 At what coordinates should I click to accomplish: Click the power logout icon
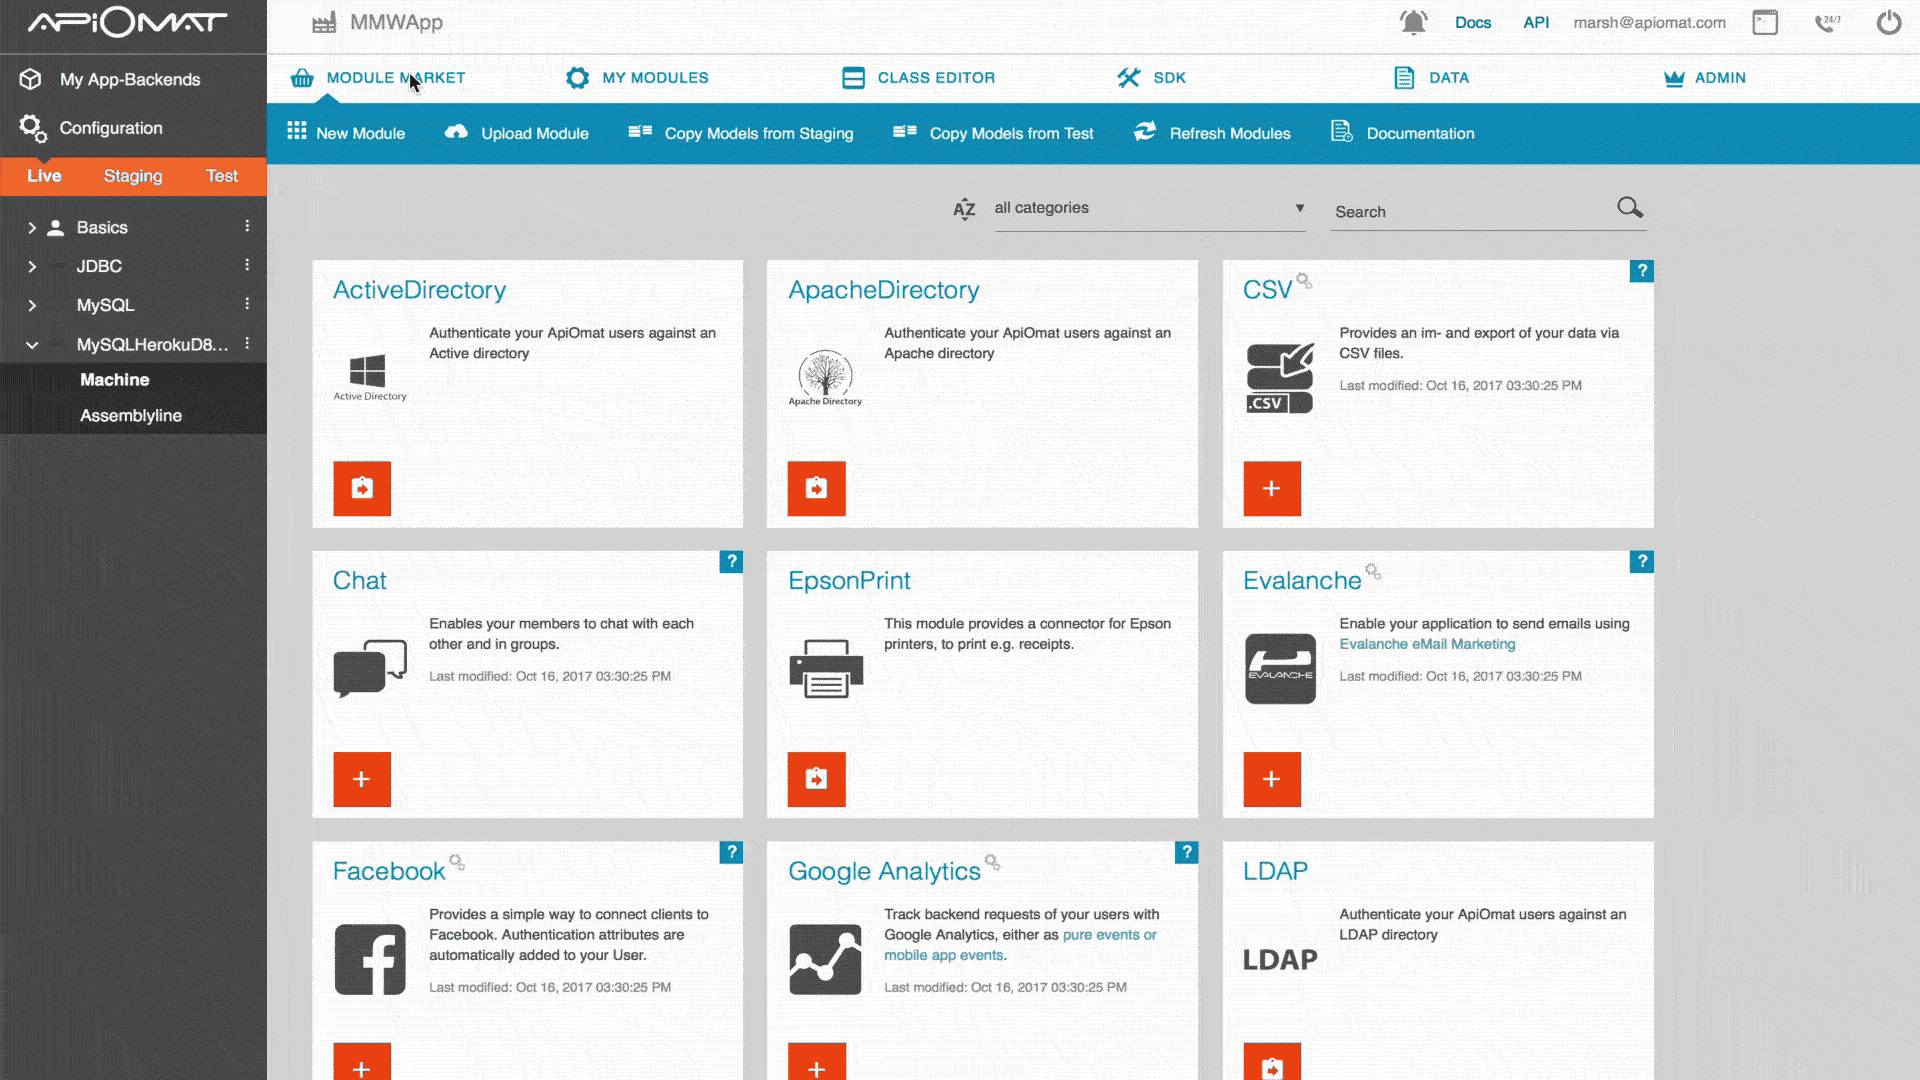1888,22
